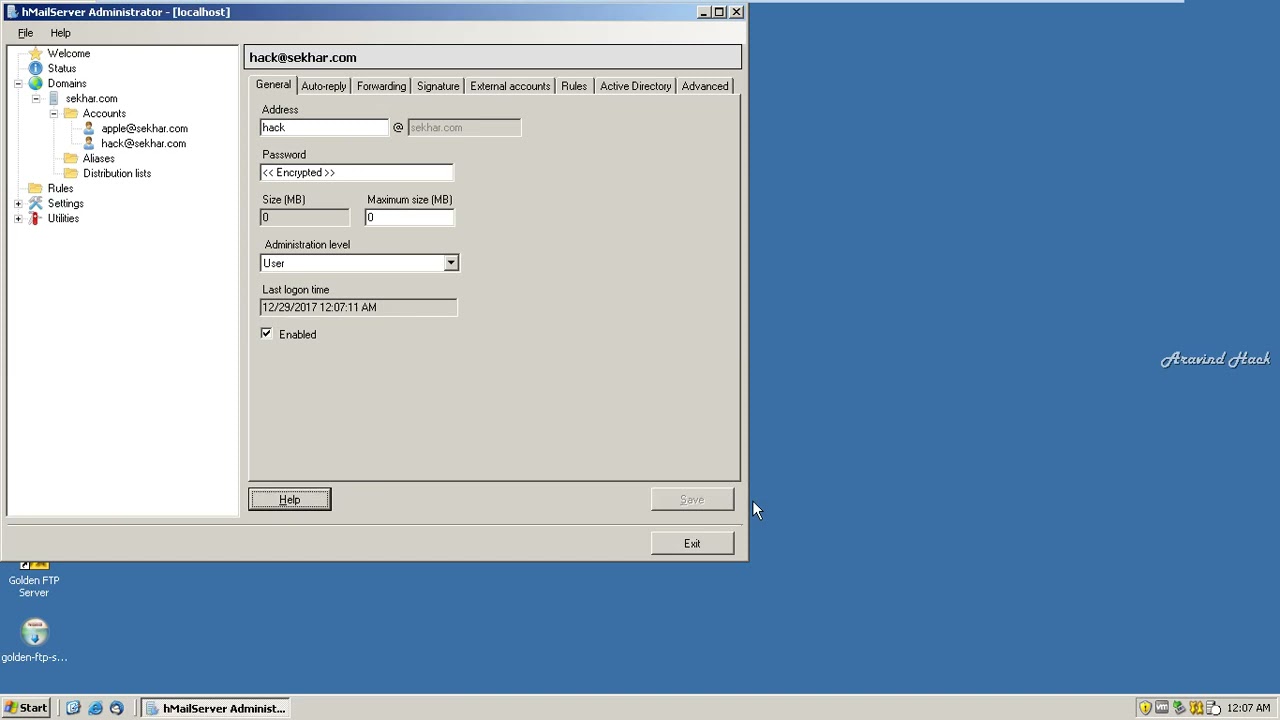Select the hack@sekhar.com user icon
The height and width of the screenshot is (720, 1280).
click(89, 143)
